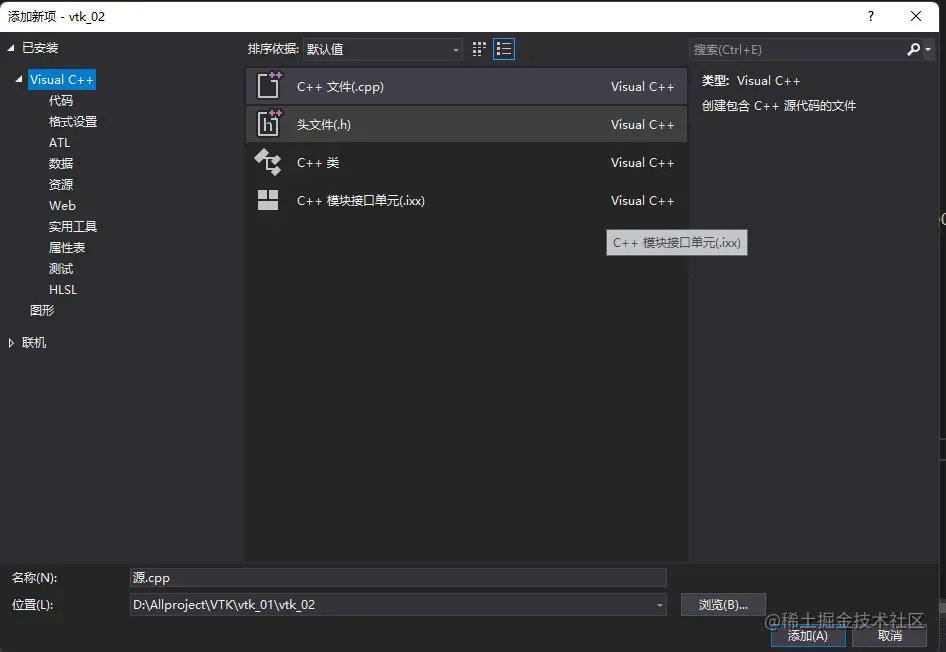Select the C++ 模块接口单元(.ixx) template icon

click(268, 200)
